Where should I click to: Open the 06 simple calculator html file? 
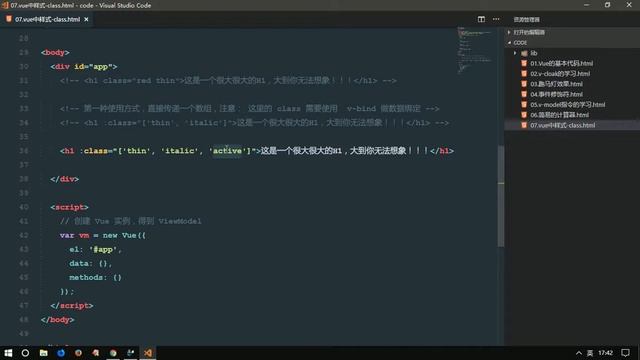tap(559, 115)
